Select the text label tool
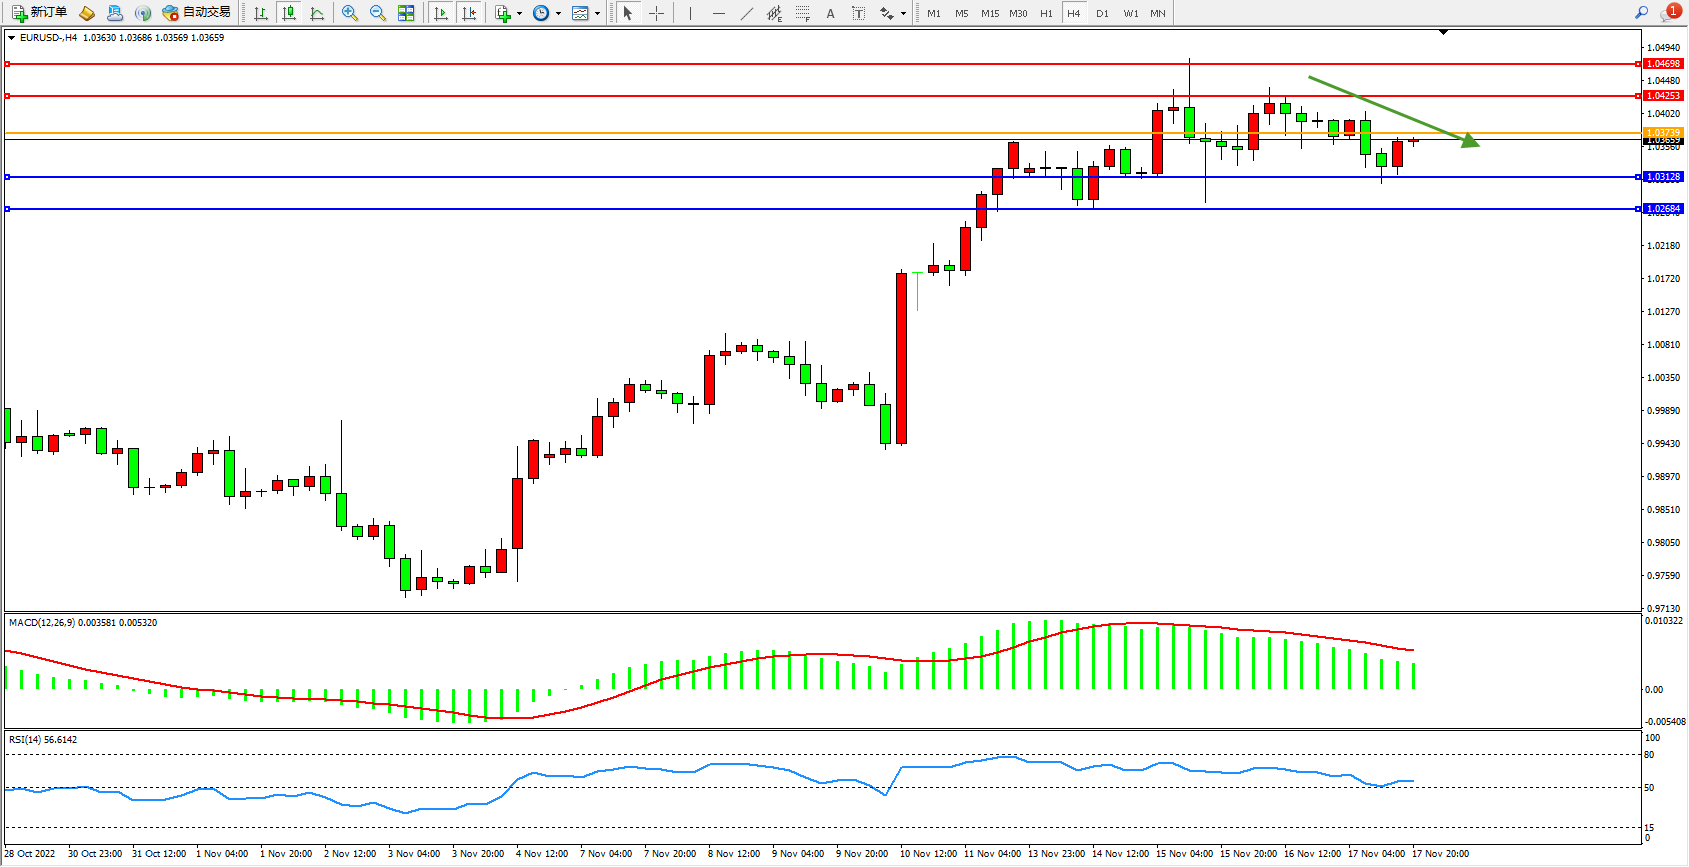 [858, 13]
